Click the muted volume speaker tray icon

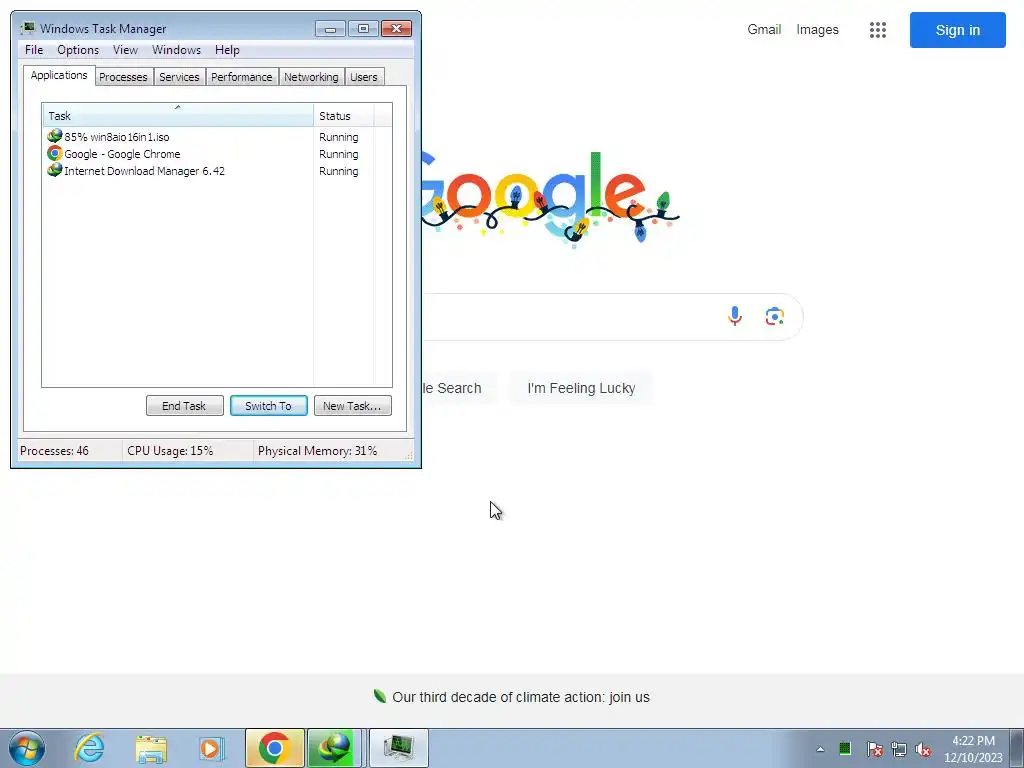[x=923, y=749]
